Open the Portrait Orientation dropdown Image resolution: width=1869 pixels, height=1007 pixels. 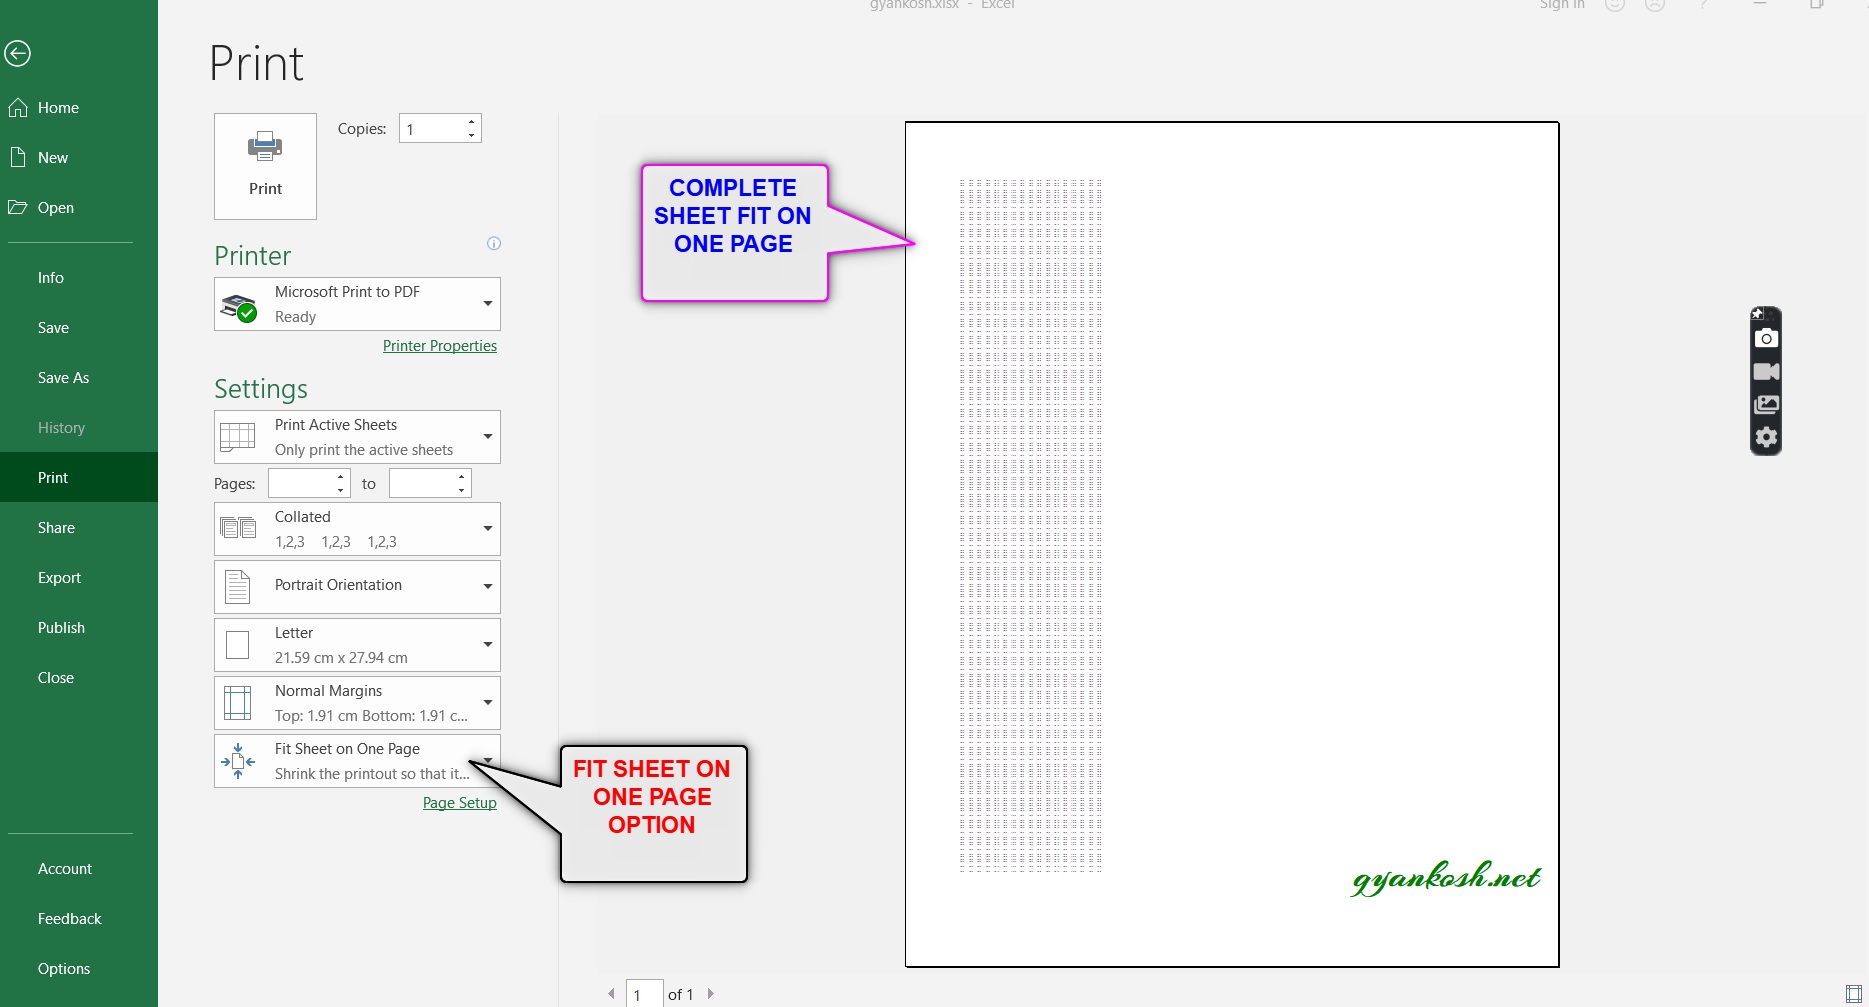coord(357,586)
